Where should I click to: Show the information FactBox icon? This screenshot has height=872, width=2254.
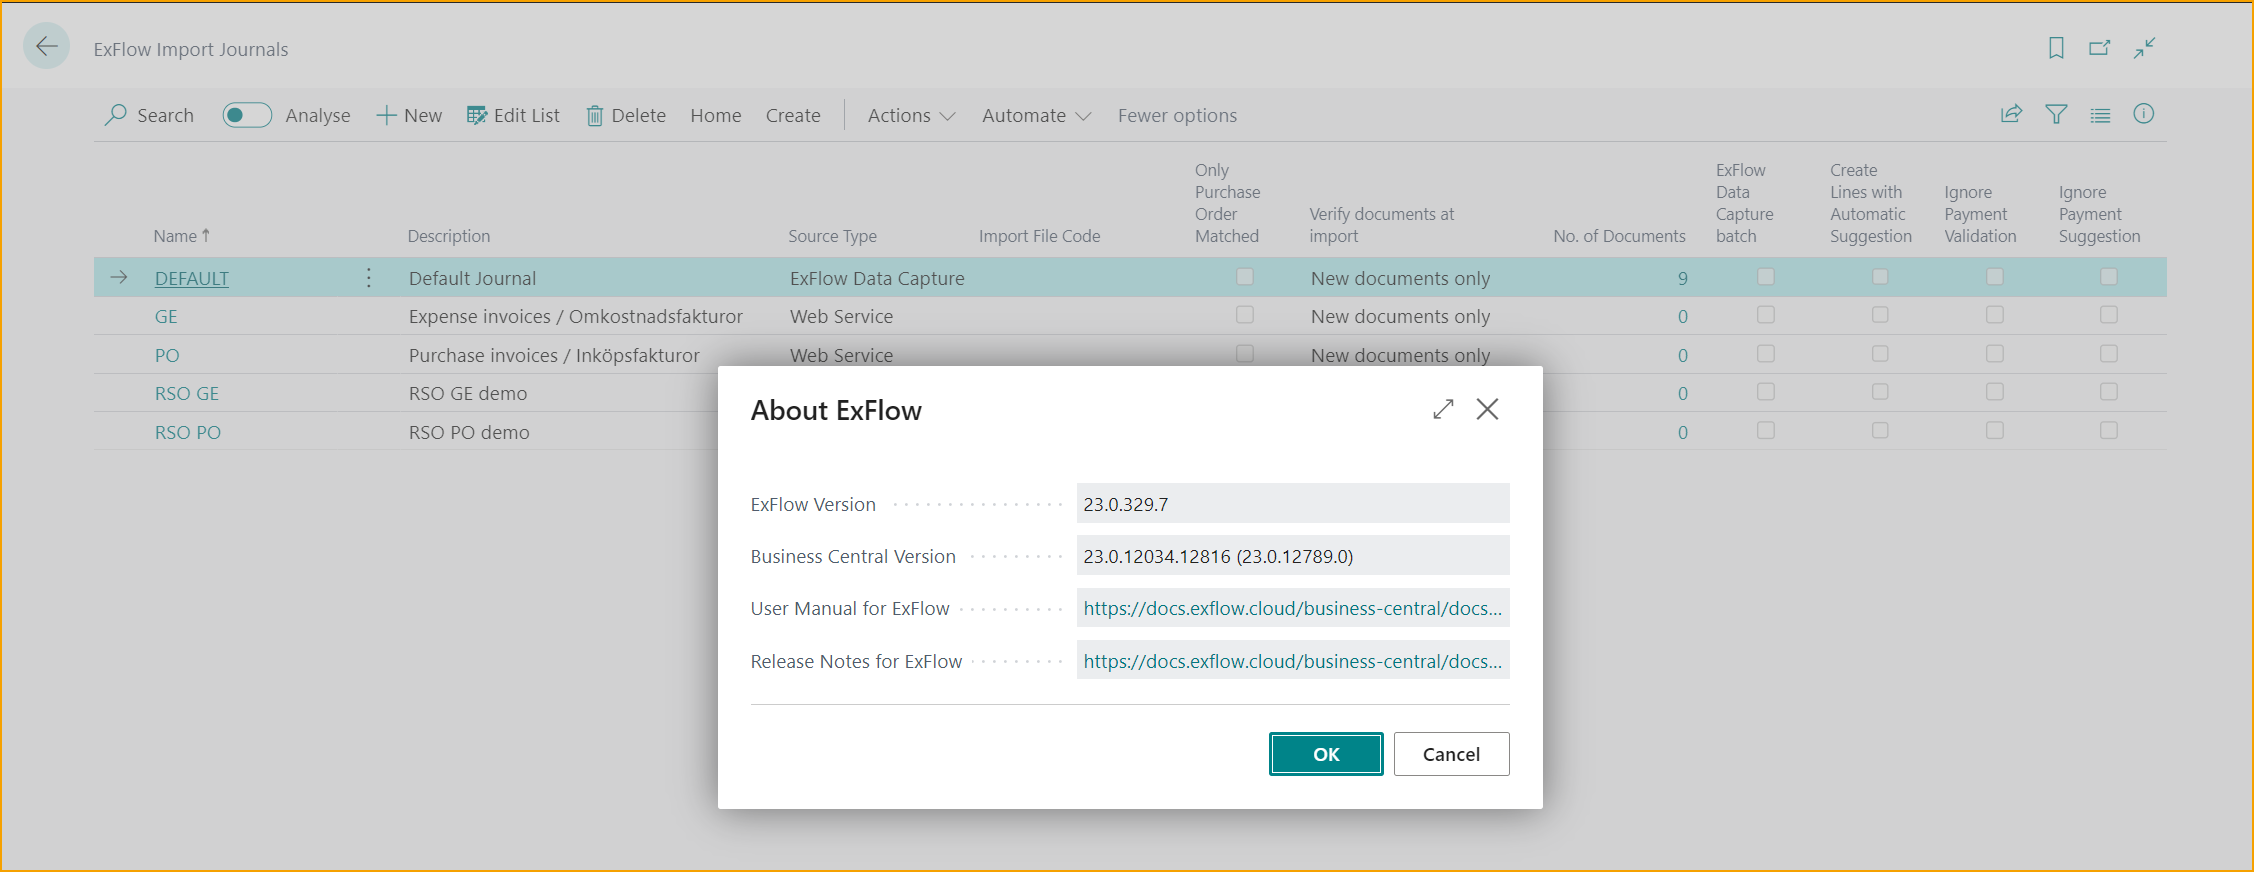coord(2143,115)
